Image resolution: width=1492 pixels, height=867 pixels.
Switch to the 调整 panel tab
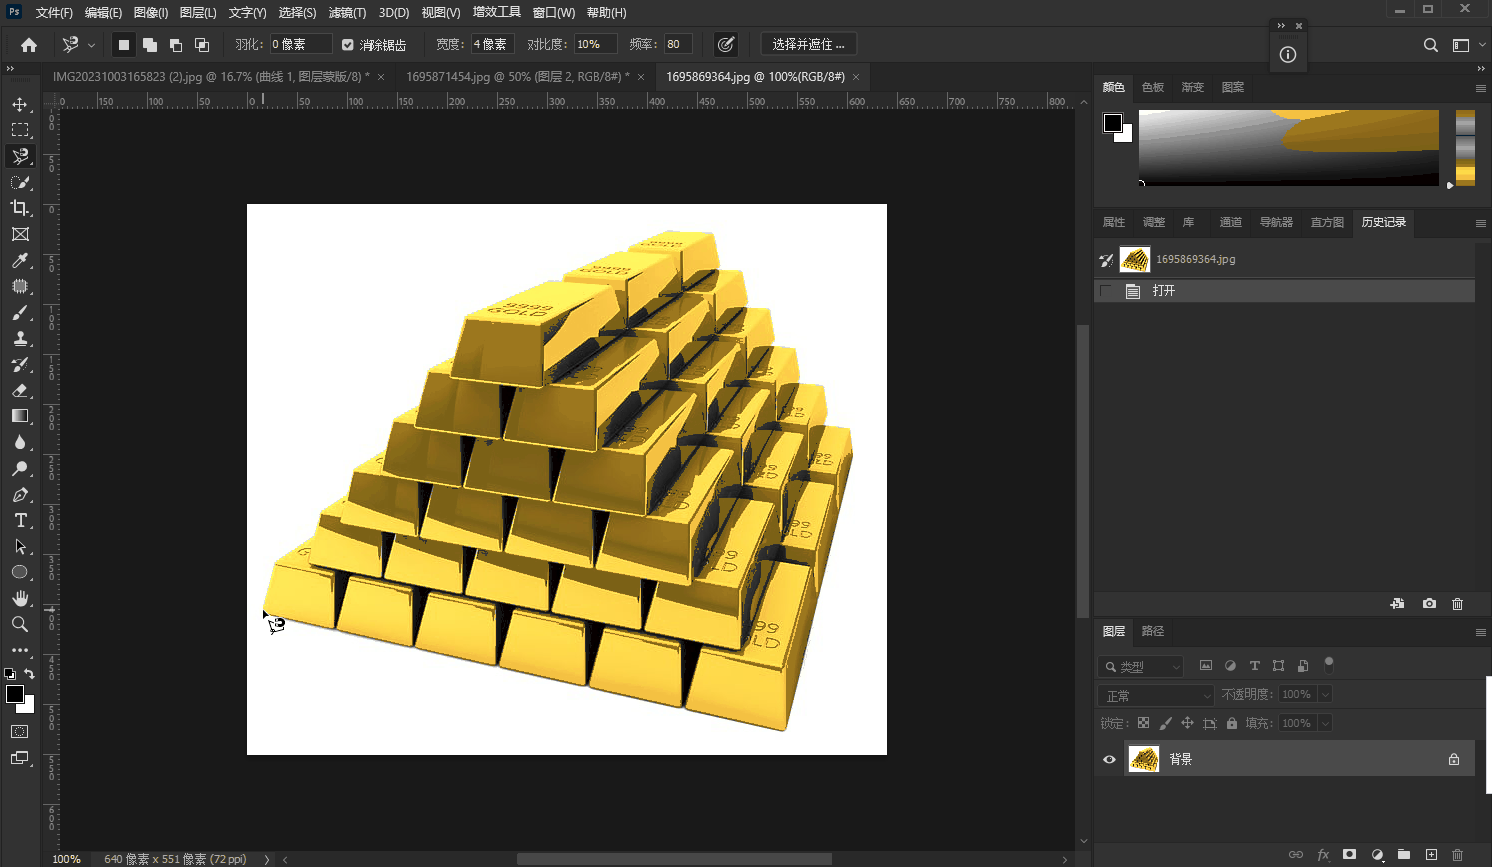[x=1154, y=222]
